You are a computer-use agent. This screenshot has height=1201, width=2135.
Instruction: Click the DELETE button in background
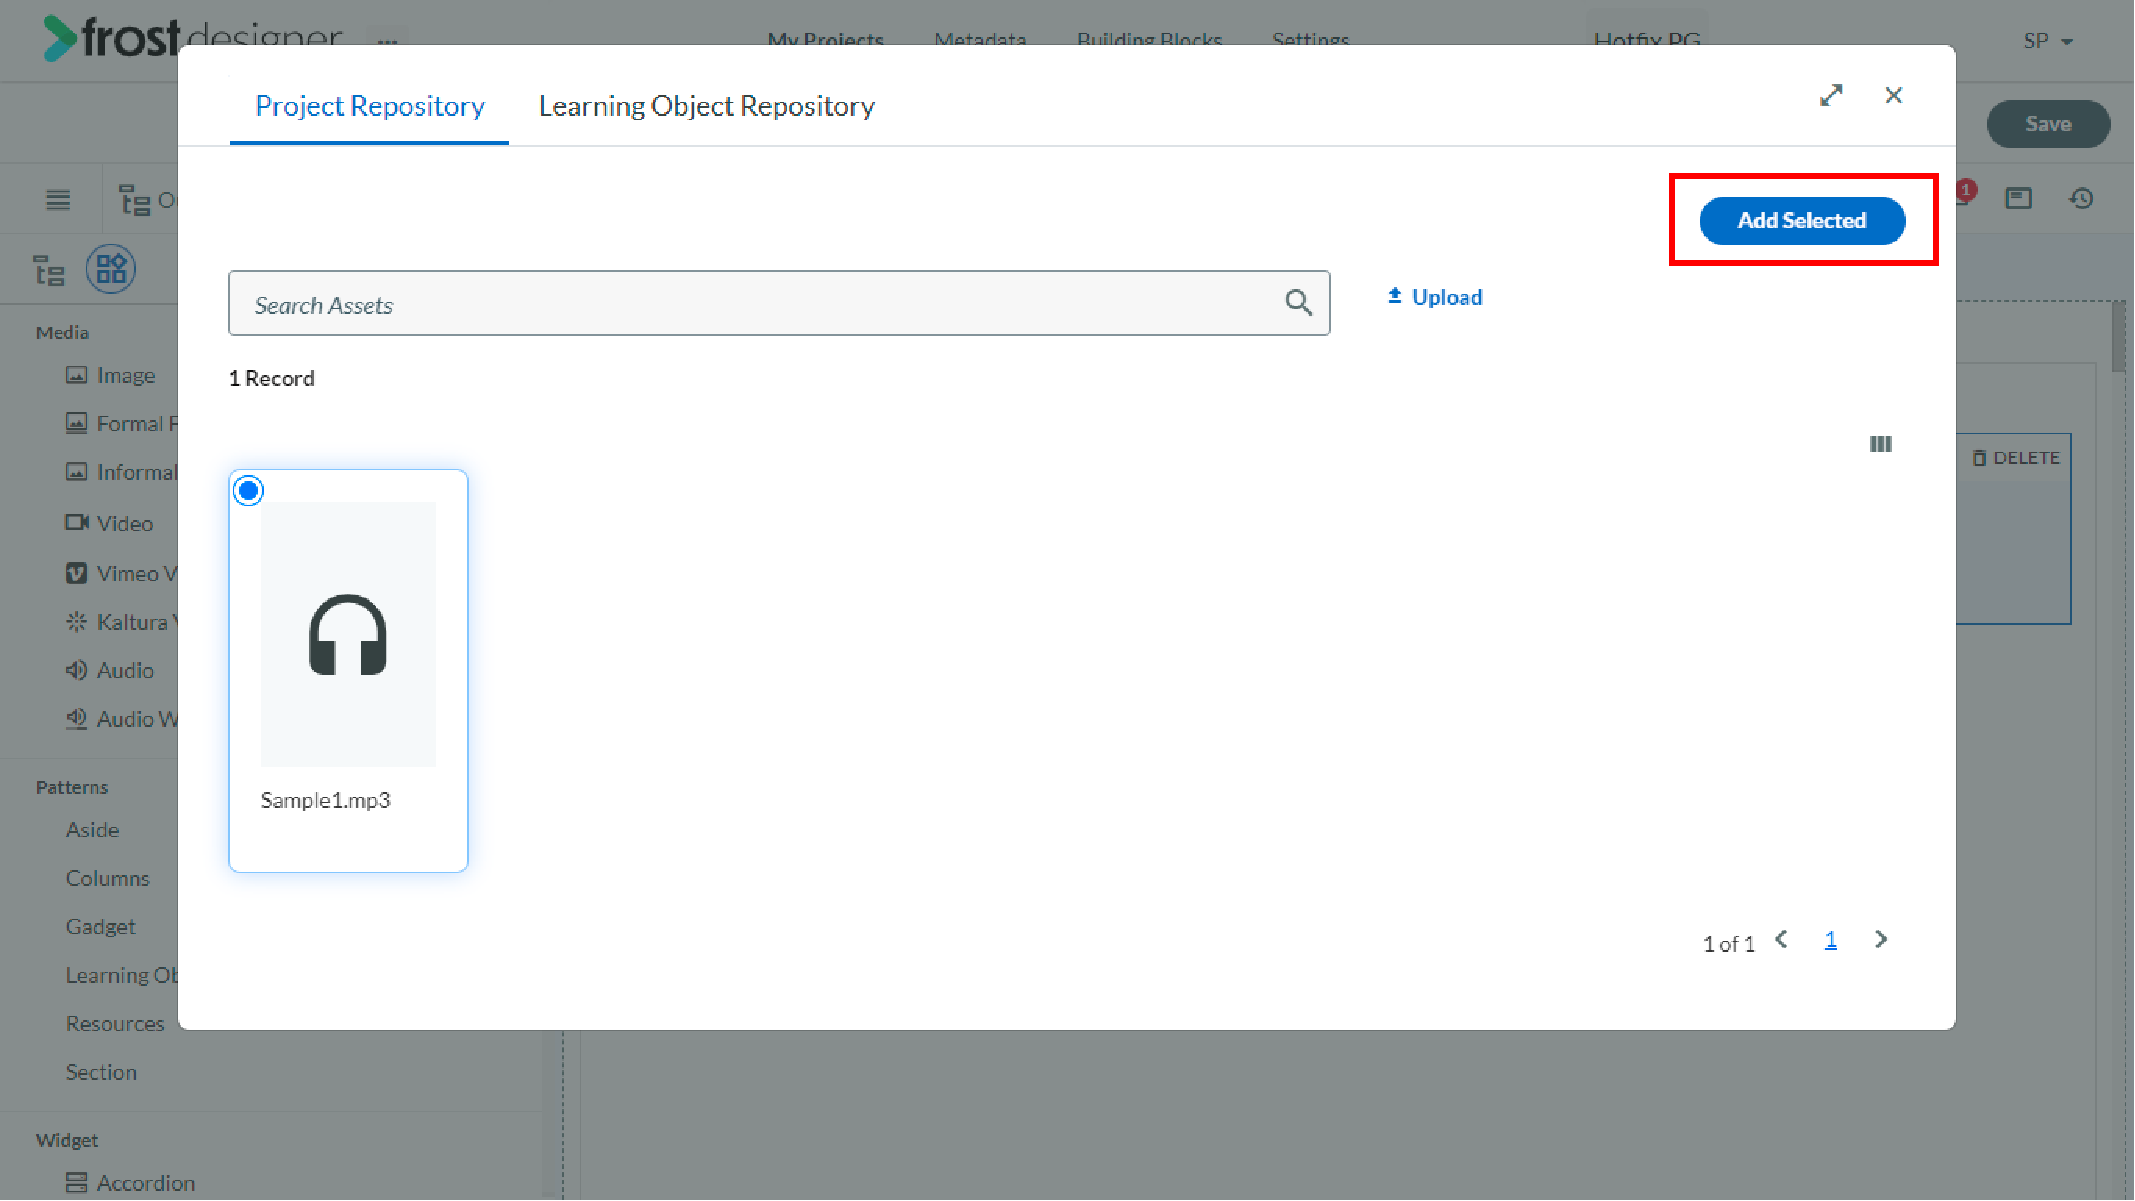point(2015,458)
